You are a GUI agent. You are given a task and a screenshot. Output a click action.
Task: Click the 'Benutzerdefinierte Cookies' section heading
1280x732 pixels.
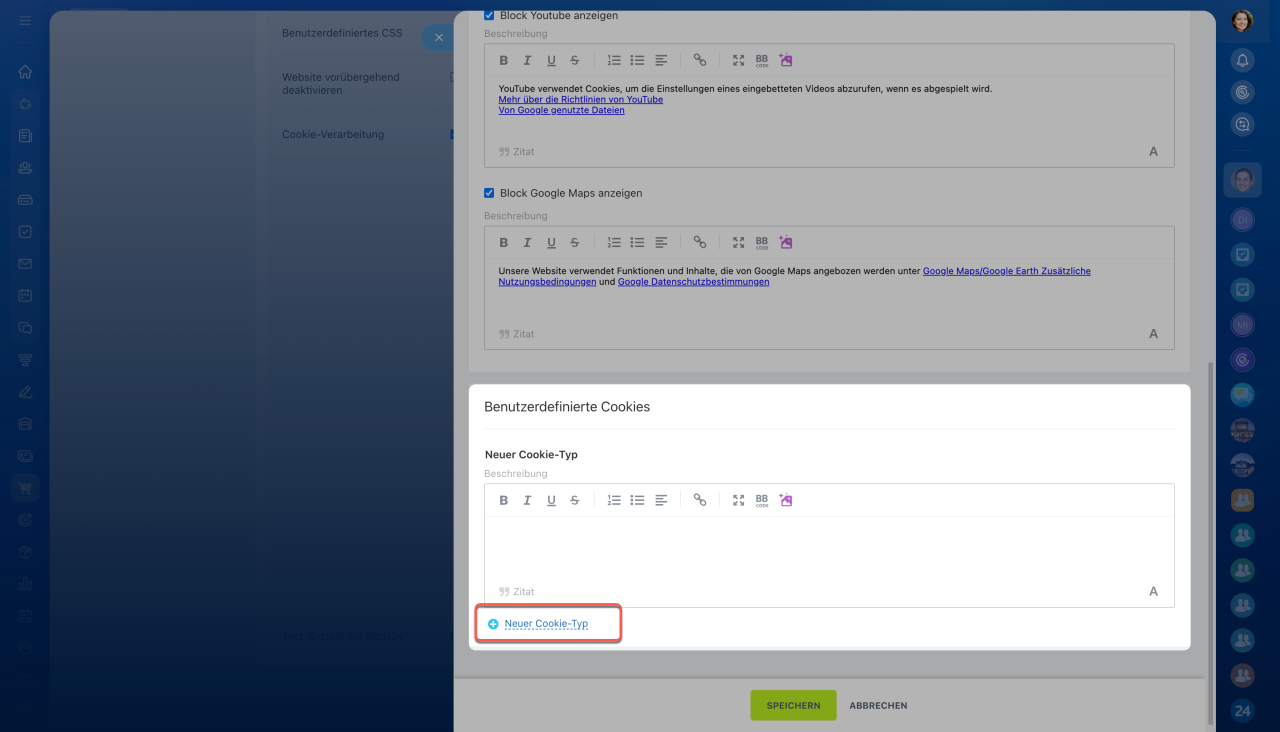coord(567,407)
